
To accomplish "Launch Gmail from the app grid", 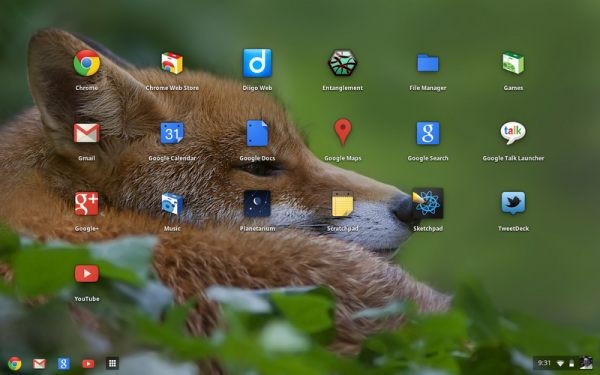I will [87, 133].
